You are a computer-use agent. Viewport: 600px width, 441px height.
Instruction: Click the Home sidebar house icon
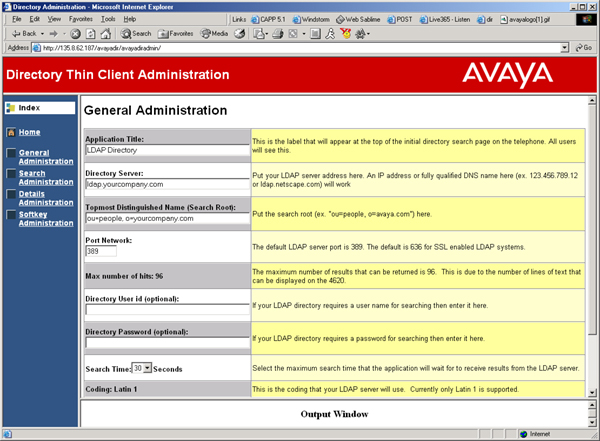point(11,132)
